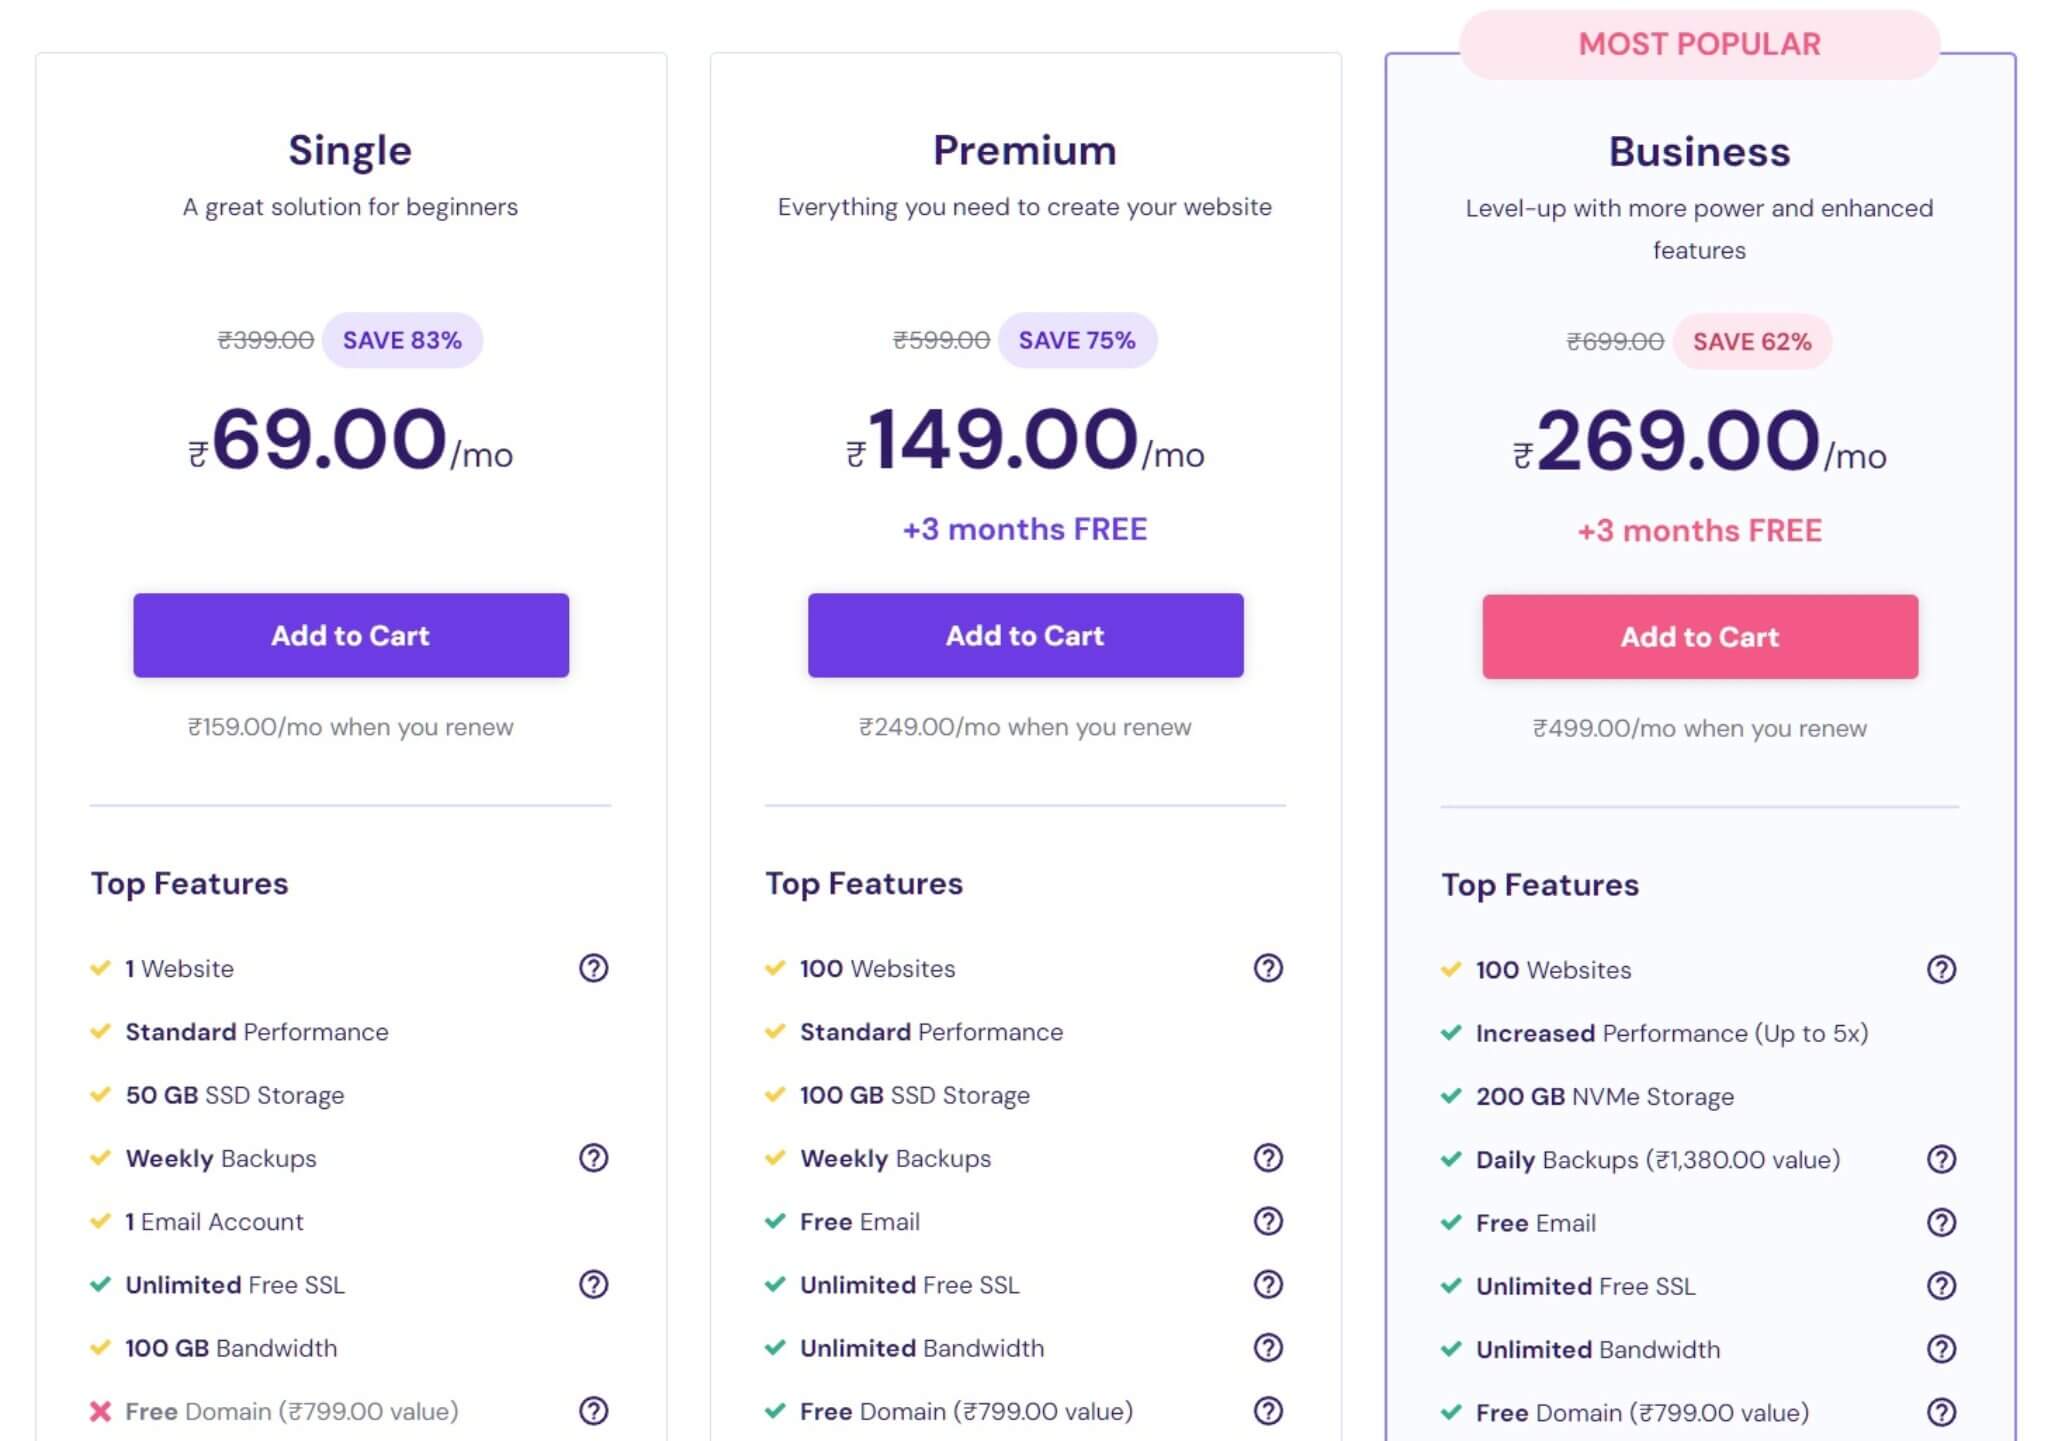The image size is (2048, 1441).
Task: Open the help tooltip for Single's 1 Website
Action: tap(594, 968)
